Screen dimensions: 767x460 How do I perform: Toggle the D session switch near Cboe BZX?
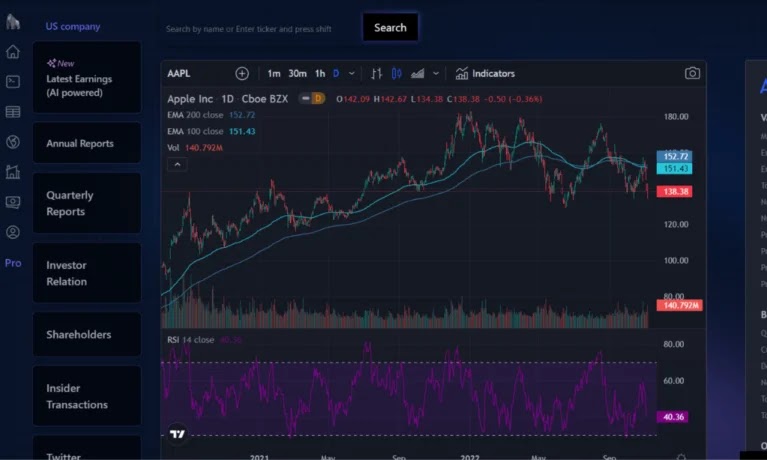312,98
